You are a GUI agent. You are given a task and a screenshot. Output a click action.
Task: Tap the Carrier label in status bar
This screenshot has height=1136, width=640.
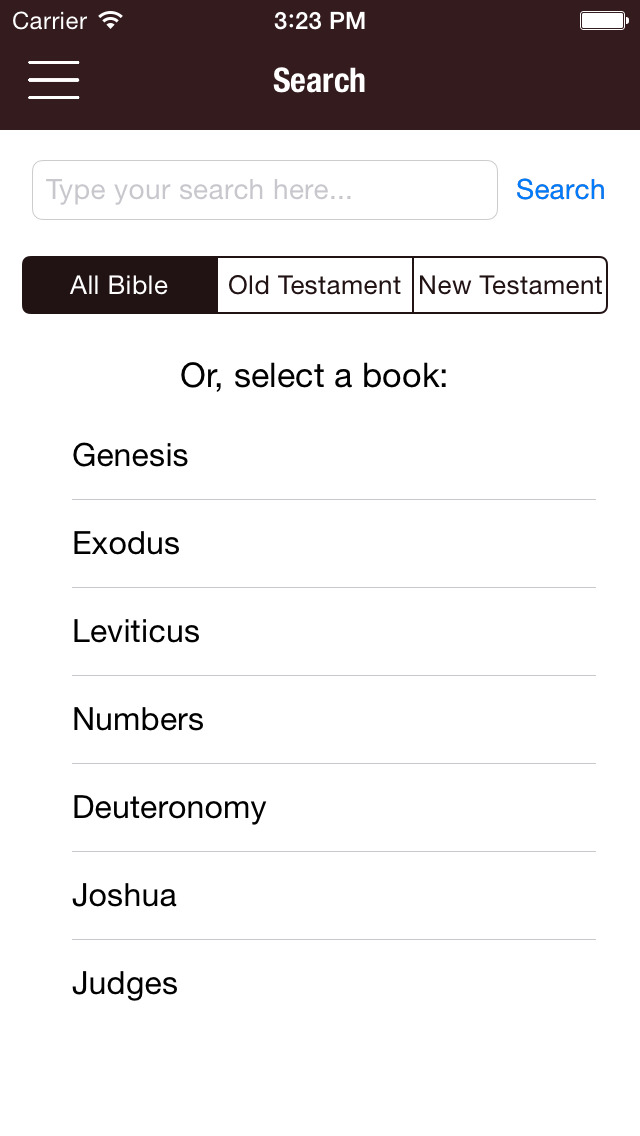point(49,20)
